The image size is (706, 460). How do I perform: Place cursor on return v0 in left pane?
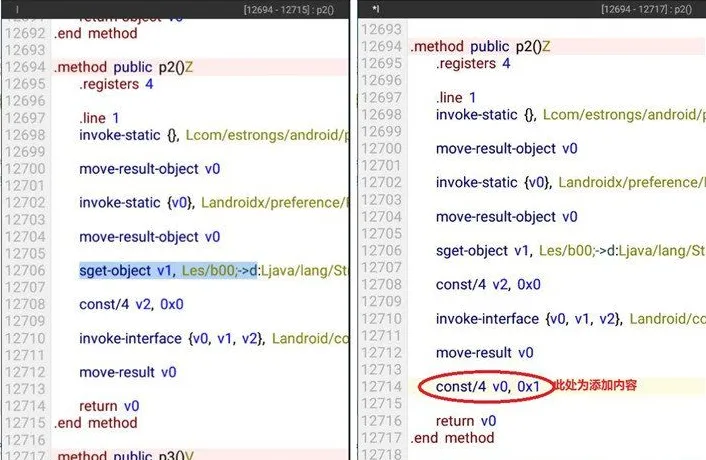tap(109, 406)
